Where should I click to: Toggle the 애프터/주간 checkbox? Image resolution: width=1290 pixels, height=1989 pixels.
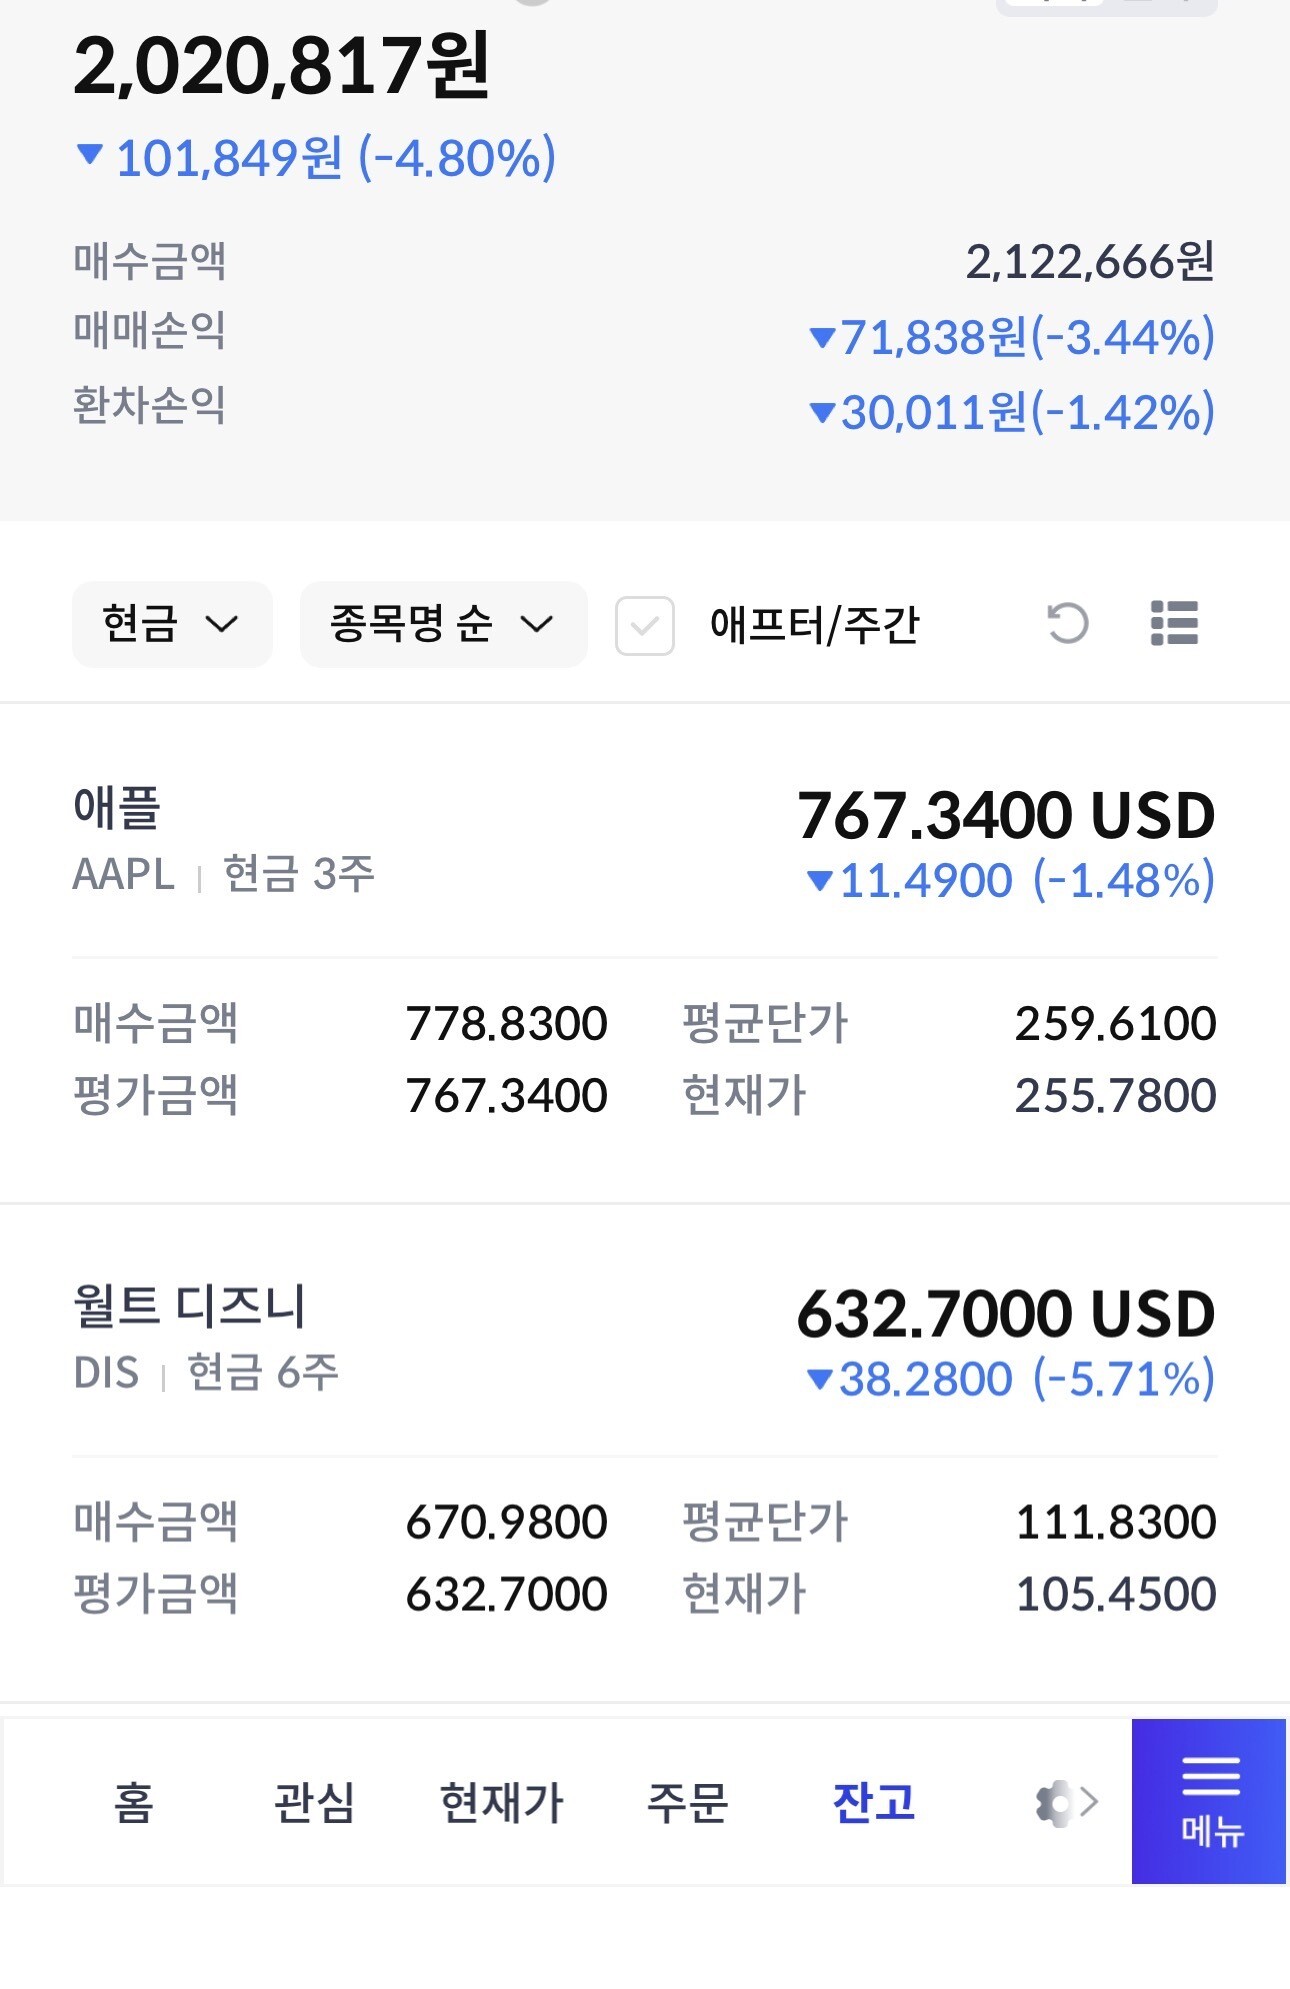[x=645, y=626]
